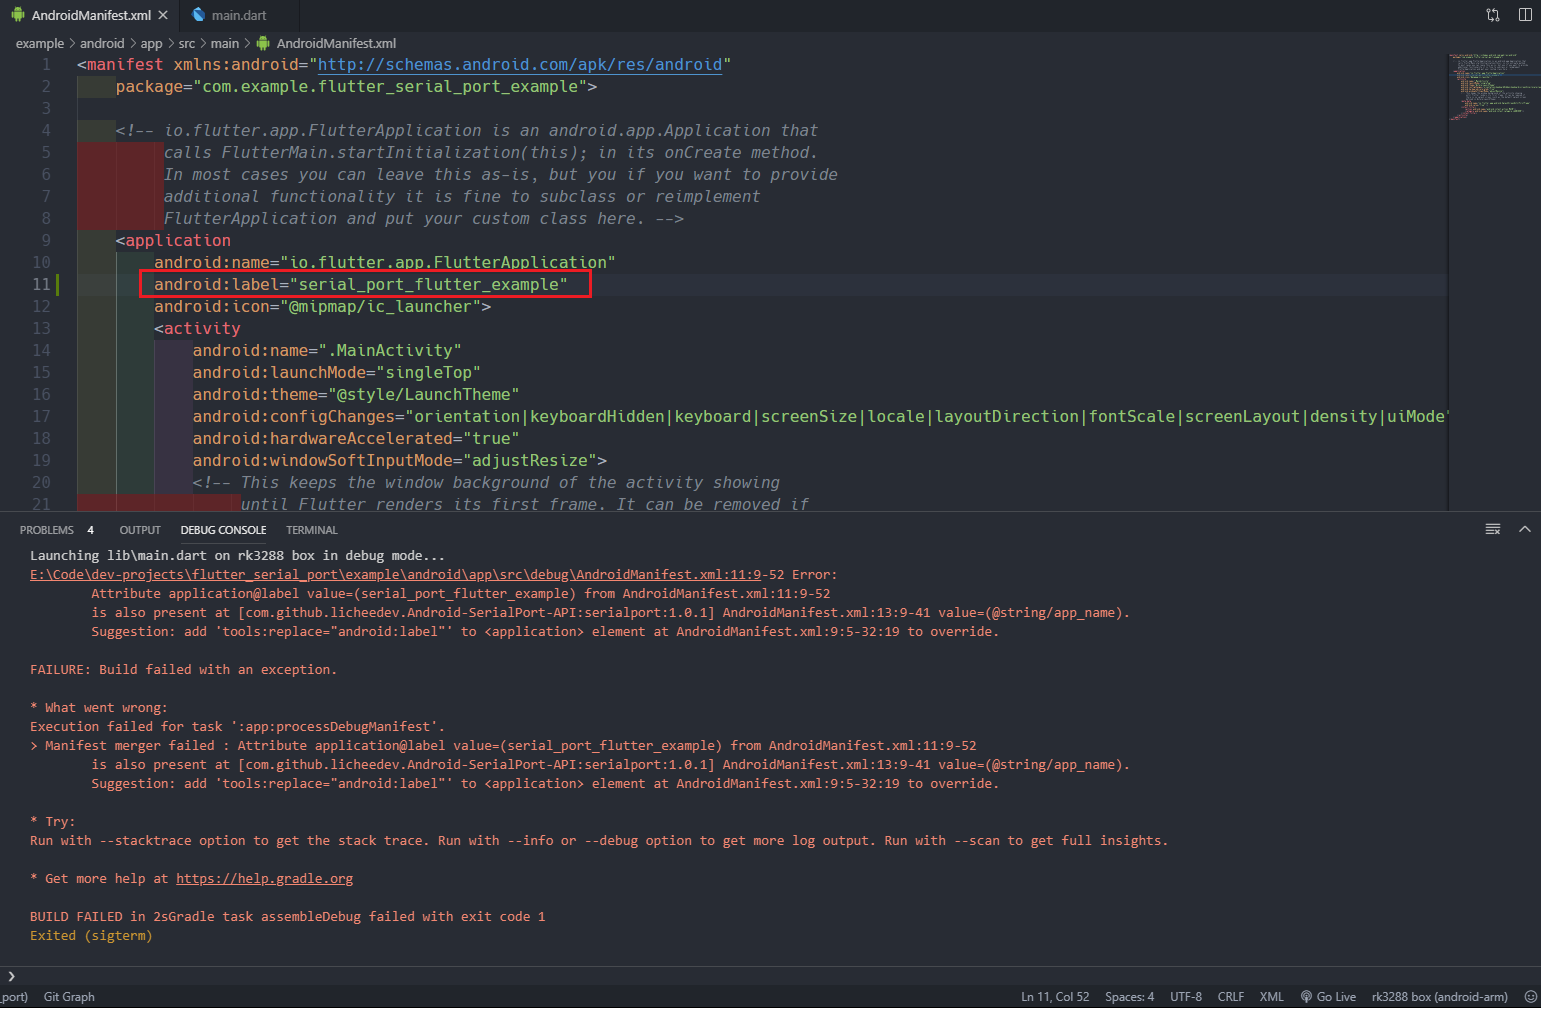
Task: Maximize the panel with the up chevron
Action: (1525, 529)
